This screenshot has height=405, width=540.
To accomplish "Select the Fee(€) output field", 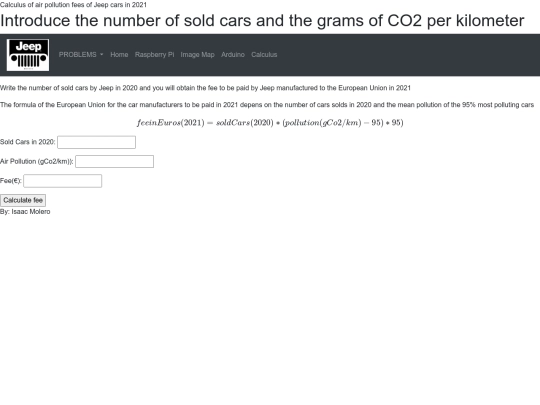I will coord(63,181).
